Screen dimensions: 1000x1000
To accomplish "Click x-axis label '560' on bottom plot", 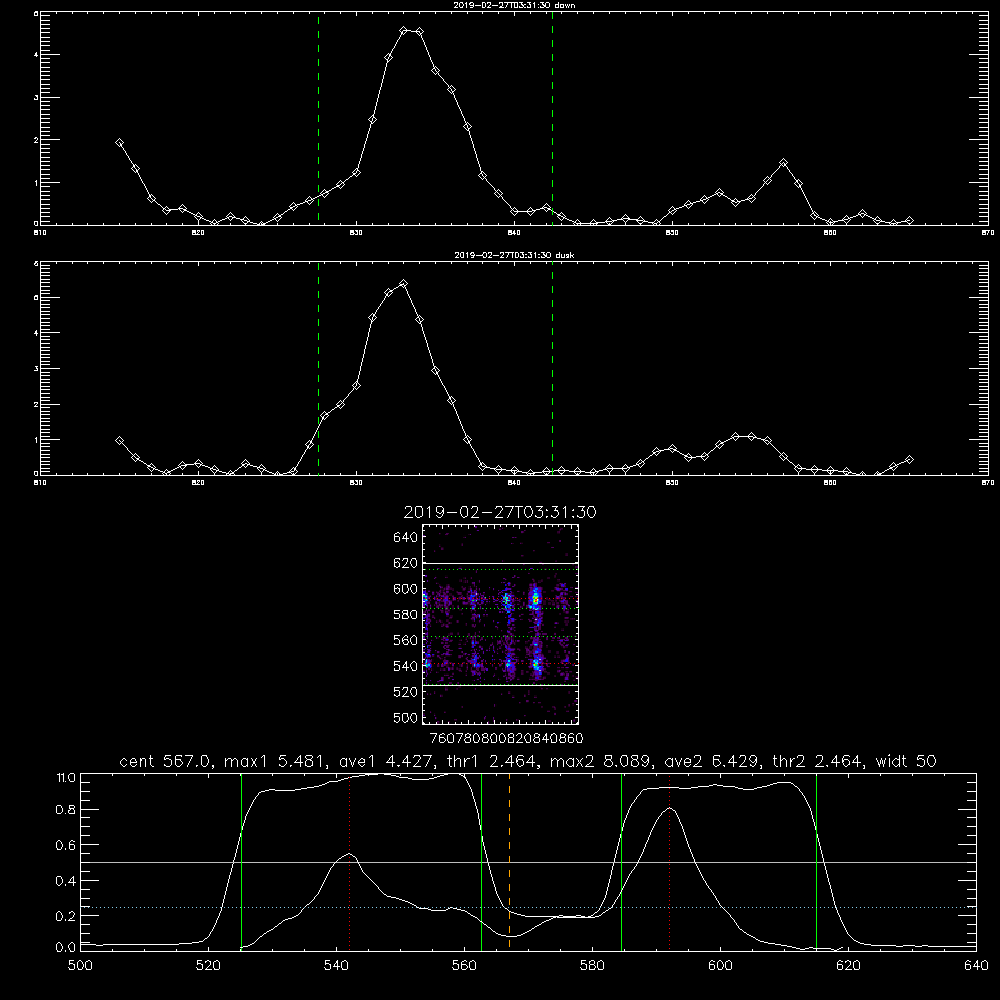I will 464,966.
